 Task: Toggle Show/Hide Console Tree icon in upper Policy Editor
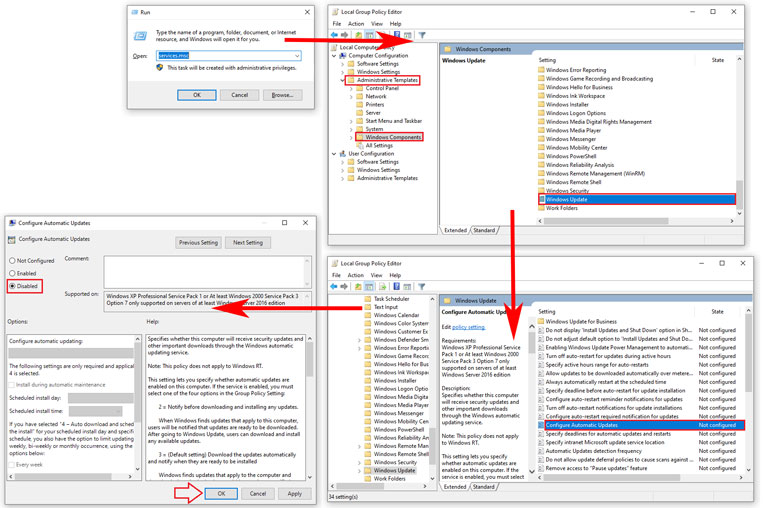coord(370,35)
